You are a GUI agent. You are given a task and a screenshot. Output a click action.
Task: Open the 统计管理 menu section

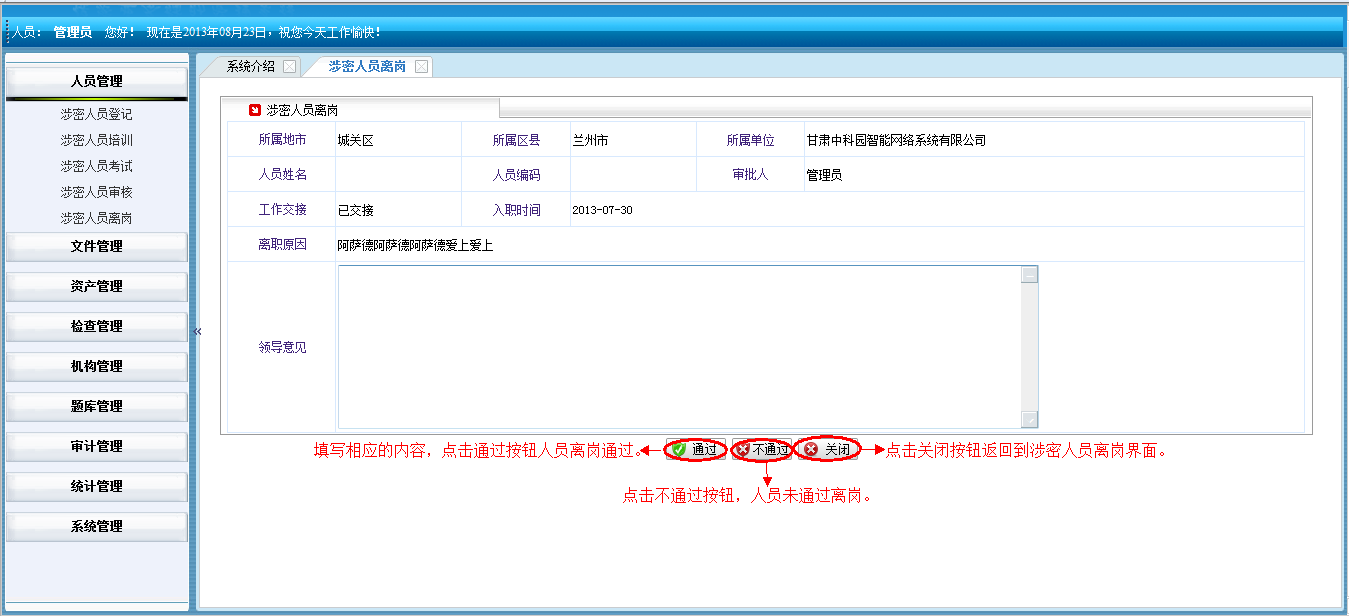[97, 486]
